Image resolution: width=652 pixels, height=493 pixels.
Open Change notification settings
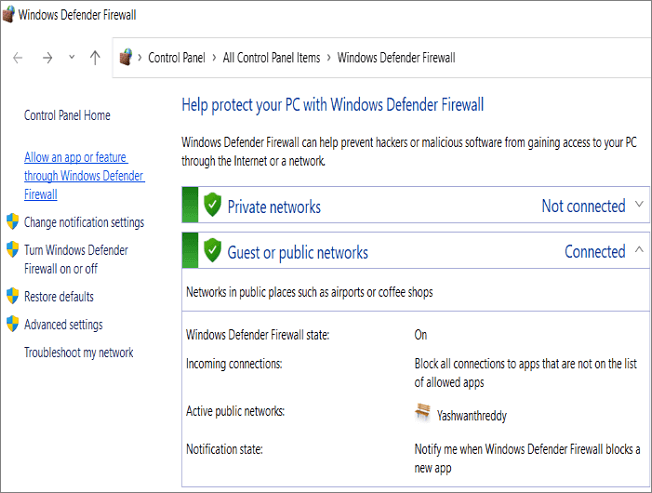(x=84, y=222)
